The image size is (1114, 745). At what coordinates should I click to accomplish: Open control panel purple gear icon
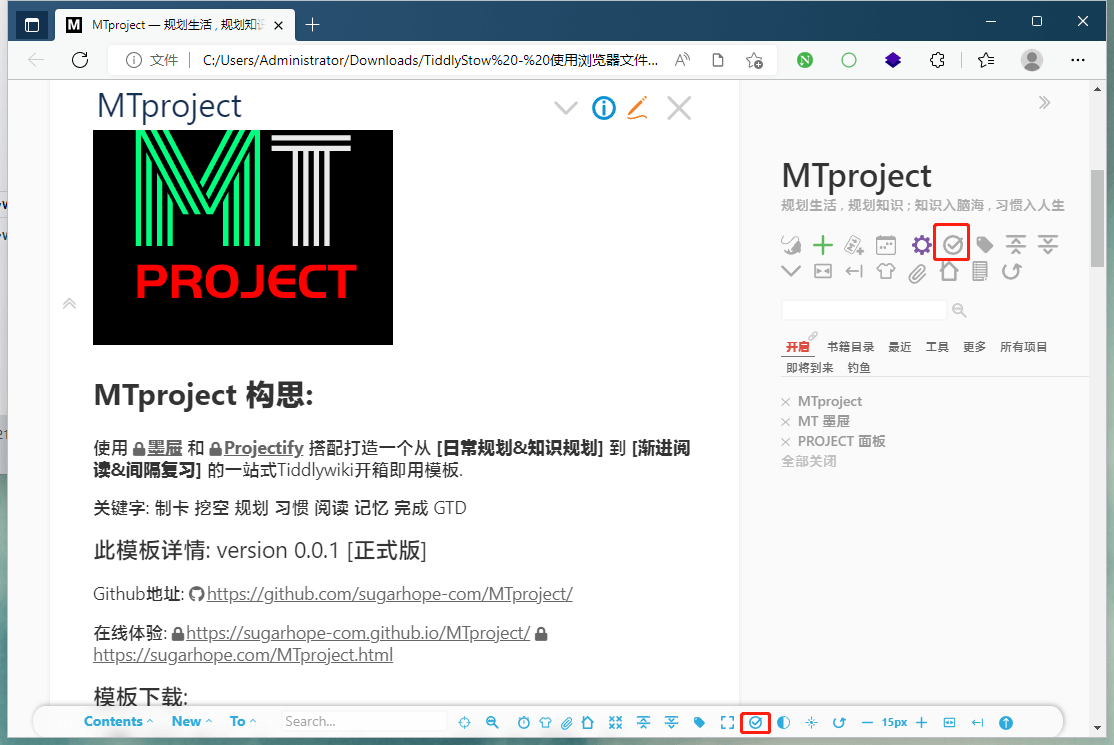921,245
